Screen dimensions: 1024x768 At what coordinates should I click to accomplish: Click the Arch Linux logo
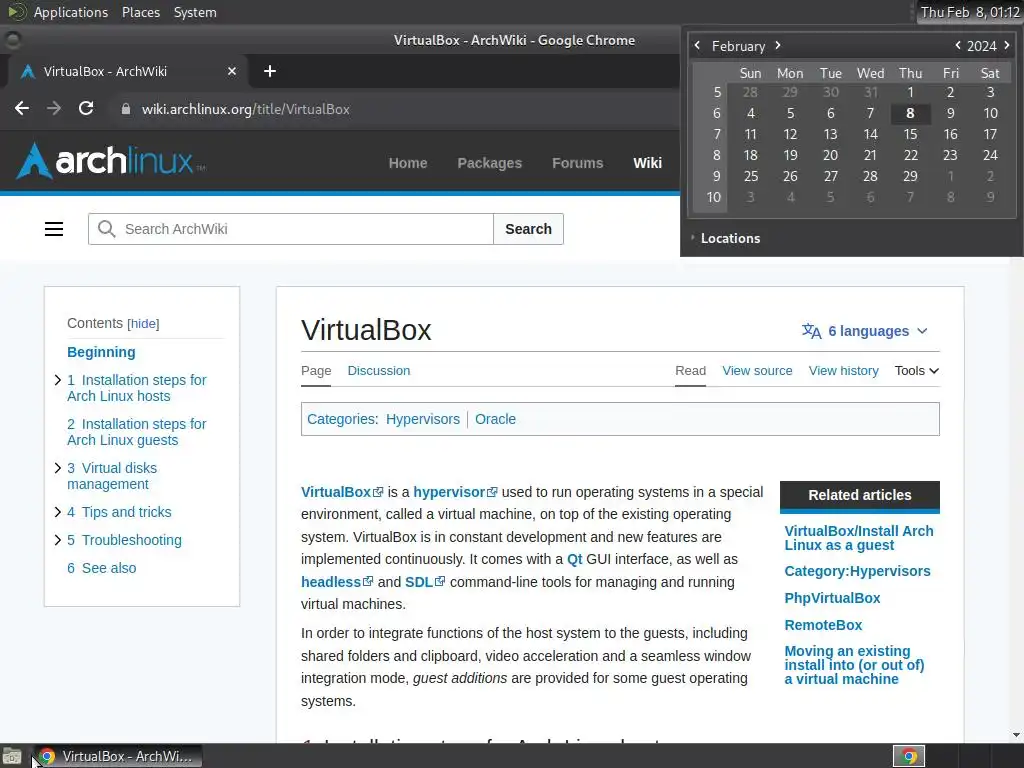click(x=111, y=161)
